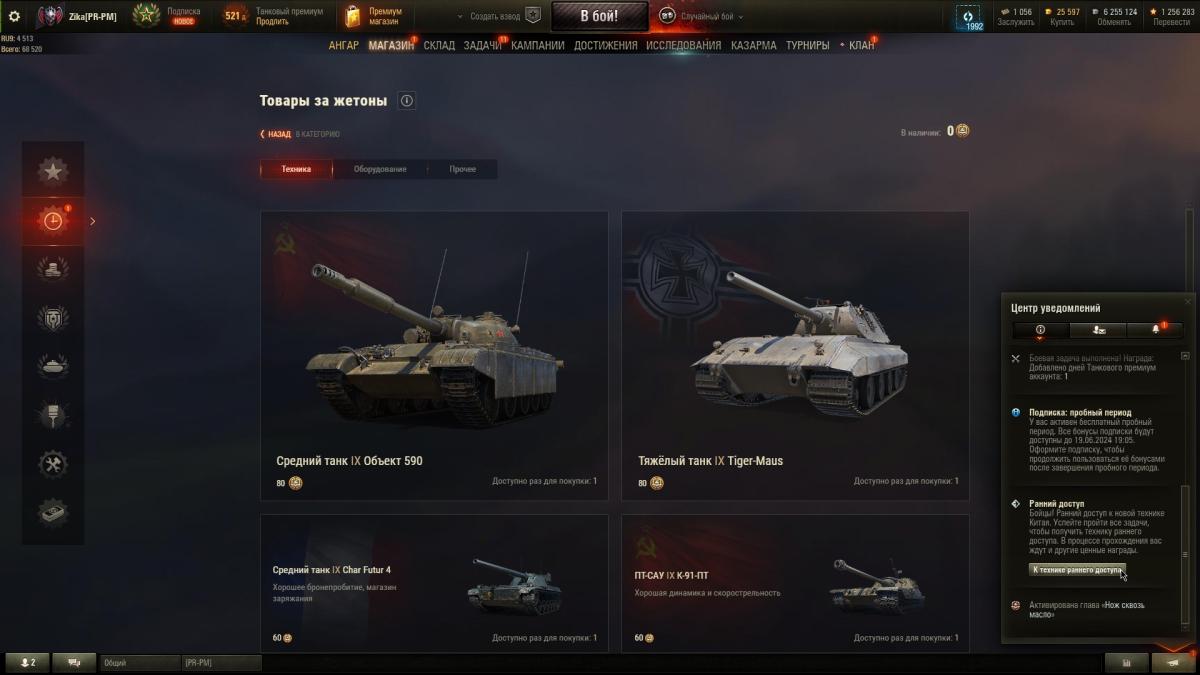
Task: Go back via НАЗАД в категорию link
Action: (x=301, y=134)
